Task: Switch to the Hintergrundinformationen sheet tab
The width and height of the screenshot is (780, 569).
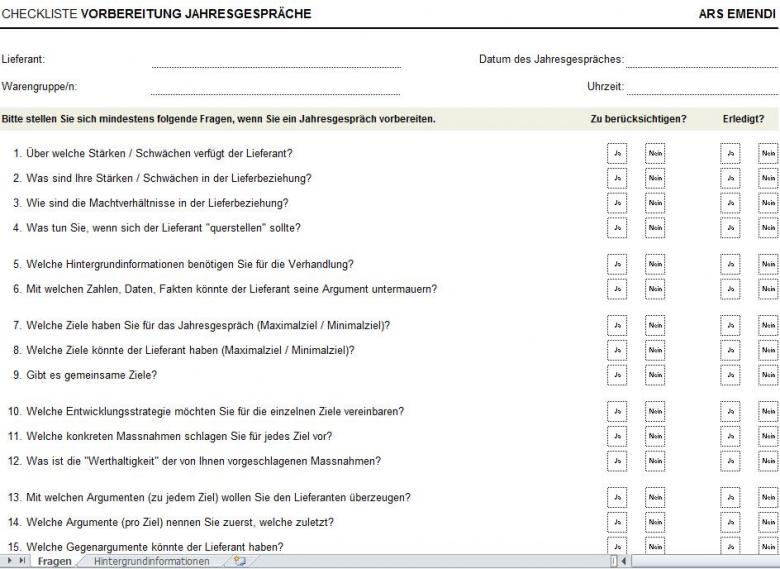Action: [x=151, y=562]
